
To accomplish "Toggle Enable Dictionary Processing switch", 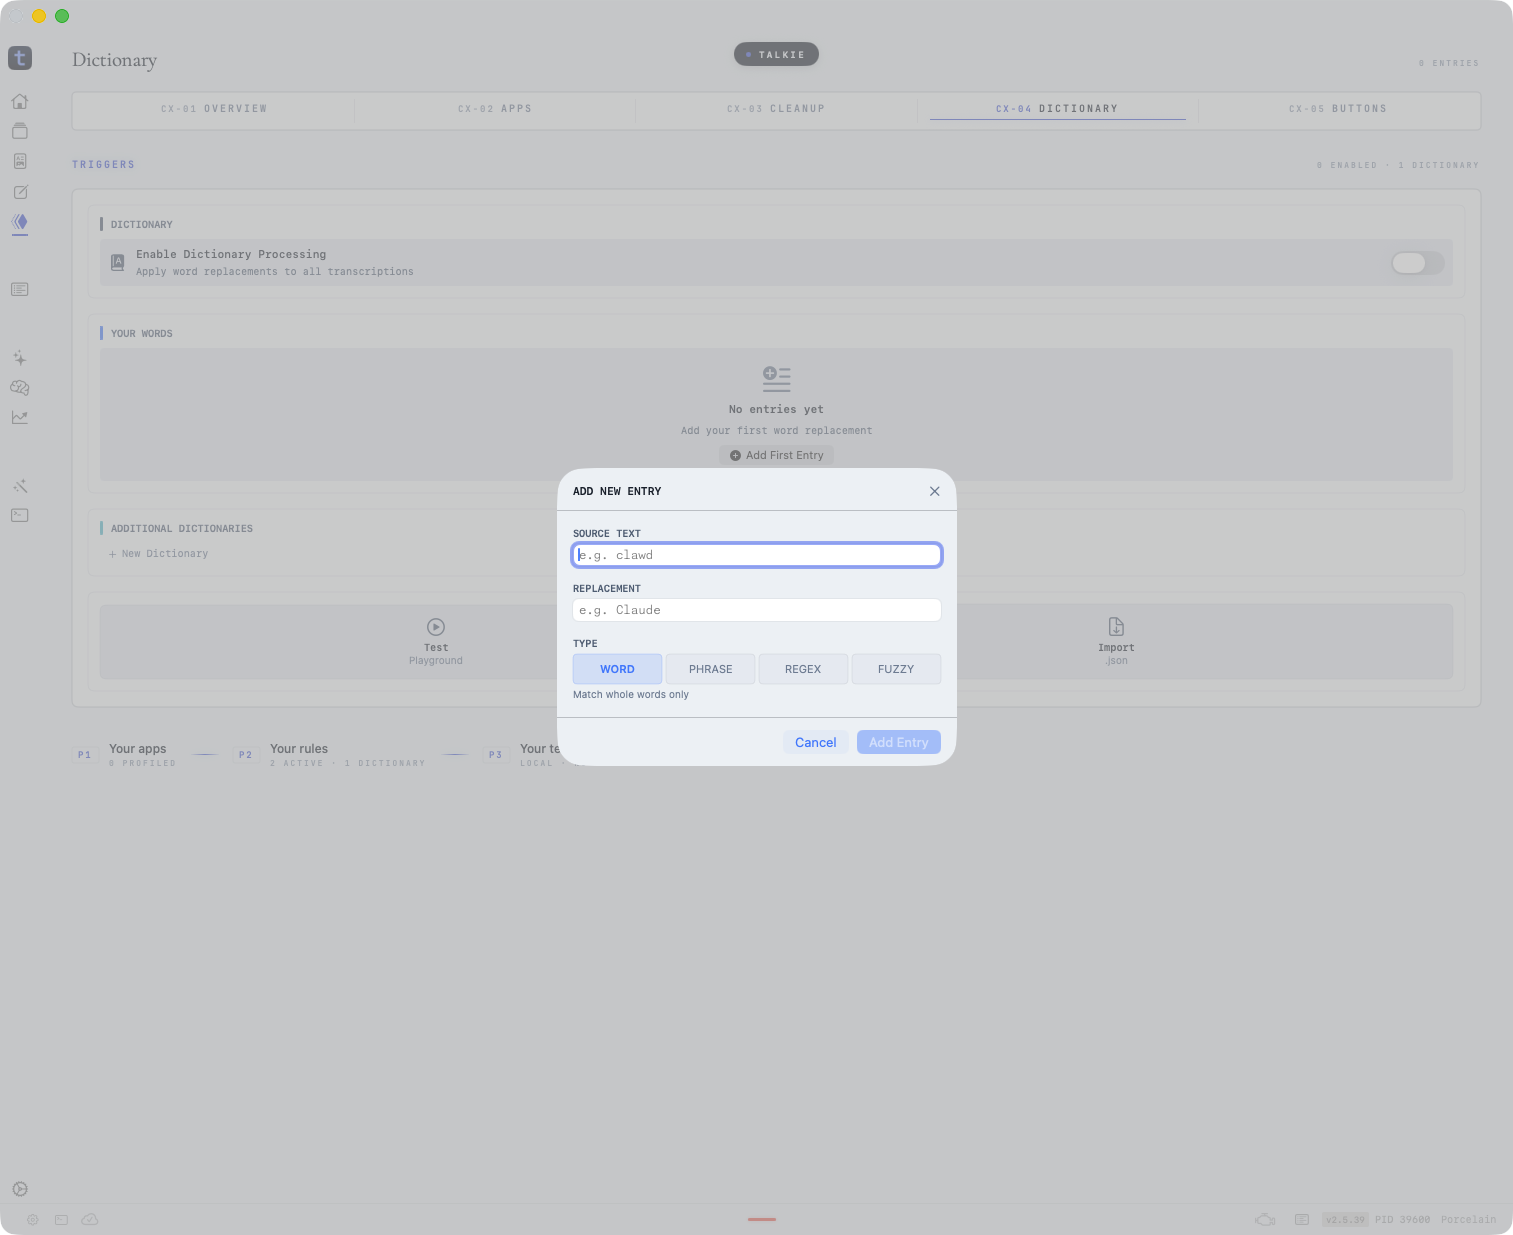I will pos(1417,263).
